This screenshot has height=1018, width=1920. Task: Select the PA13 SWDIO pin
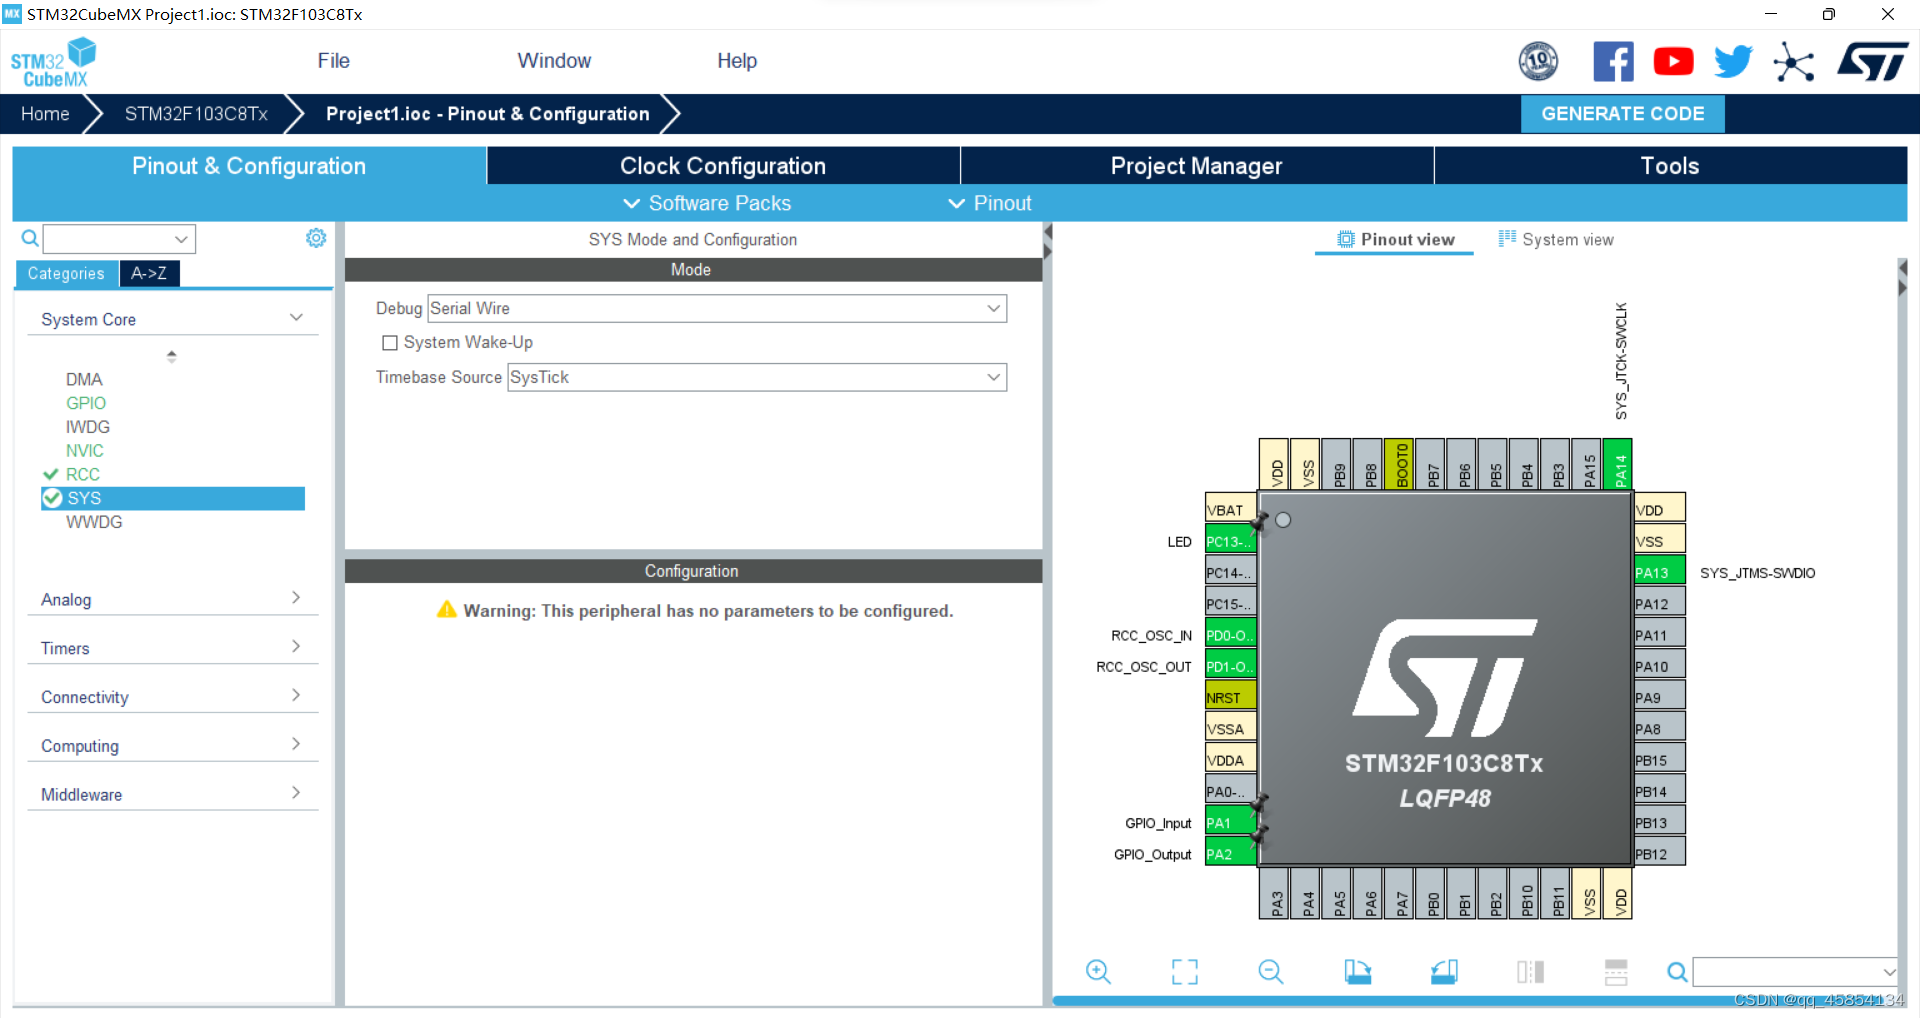[1660, 573]
